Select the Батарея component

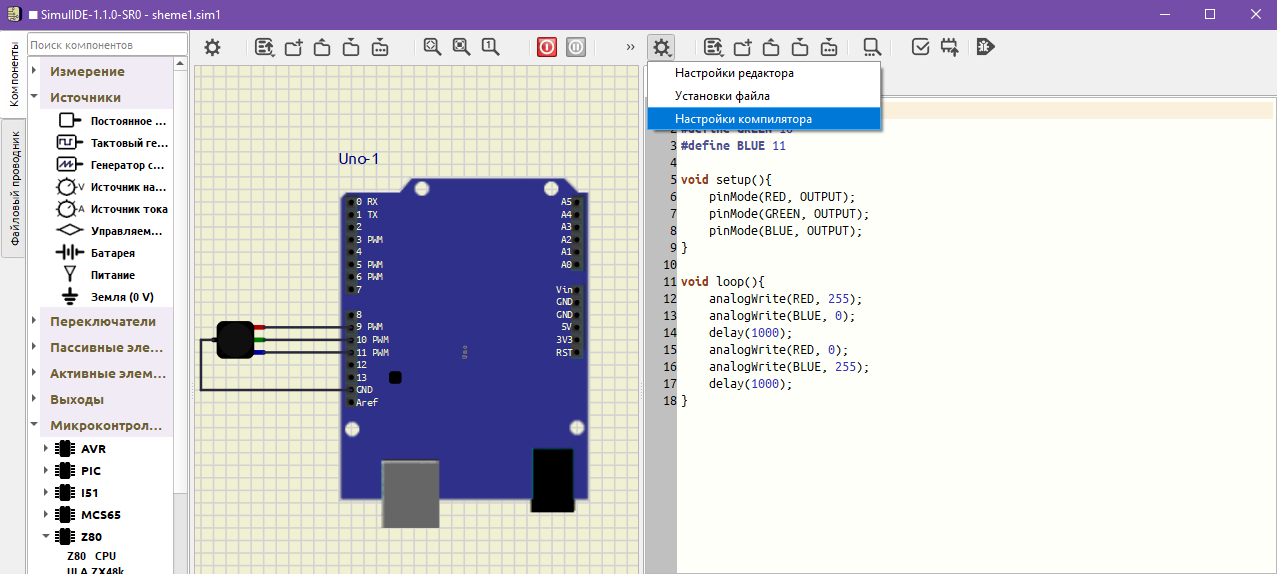112,253
